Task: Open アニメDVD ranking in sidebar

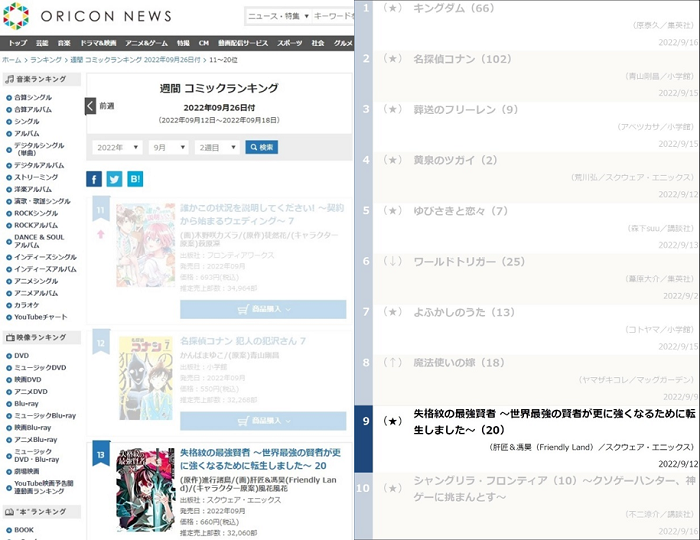Action: tap(31, 392)
